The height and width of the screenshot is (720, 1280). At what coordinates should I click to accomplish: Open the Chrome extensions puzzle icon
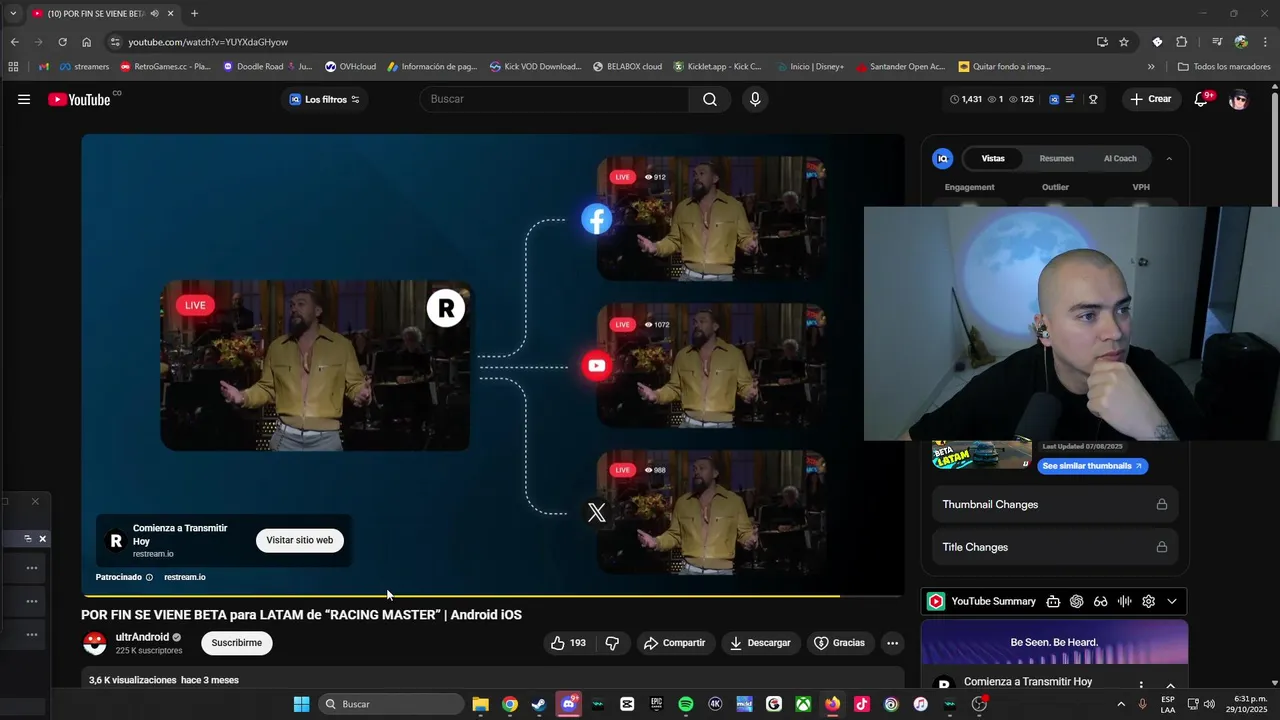1181,42
